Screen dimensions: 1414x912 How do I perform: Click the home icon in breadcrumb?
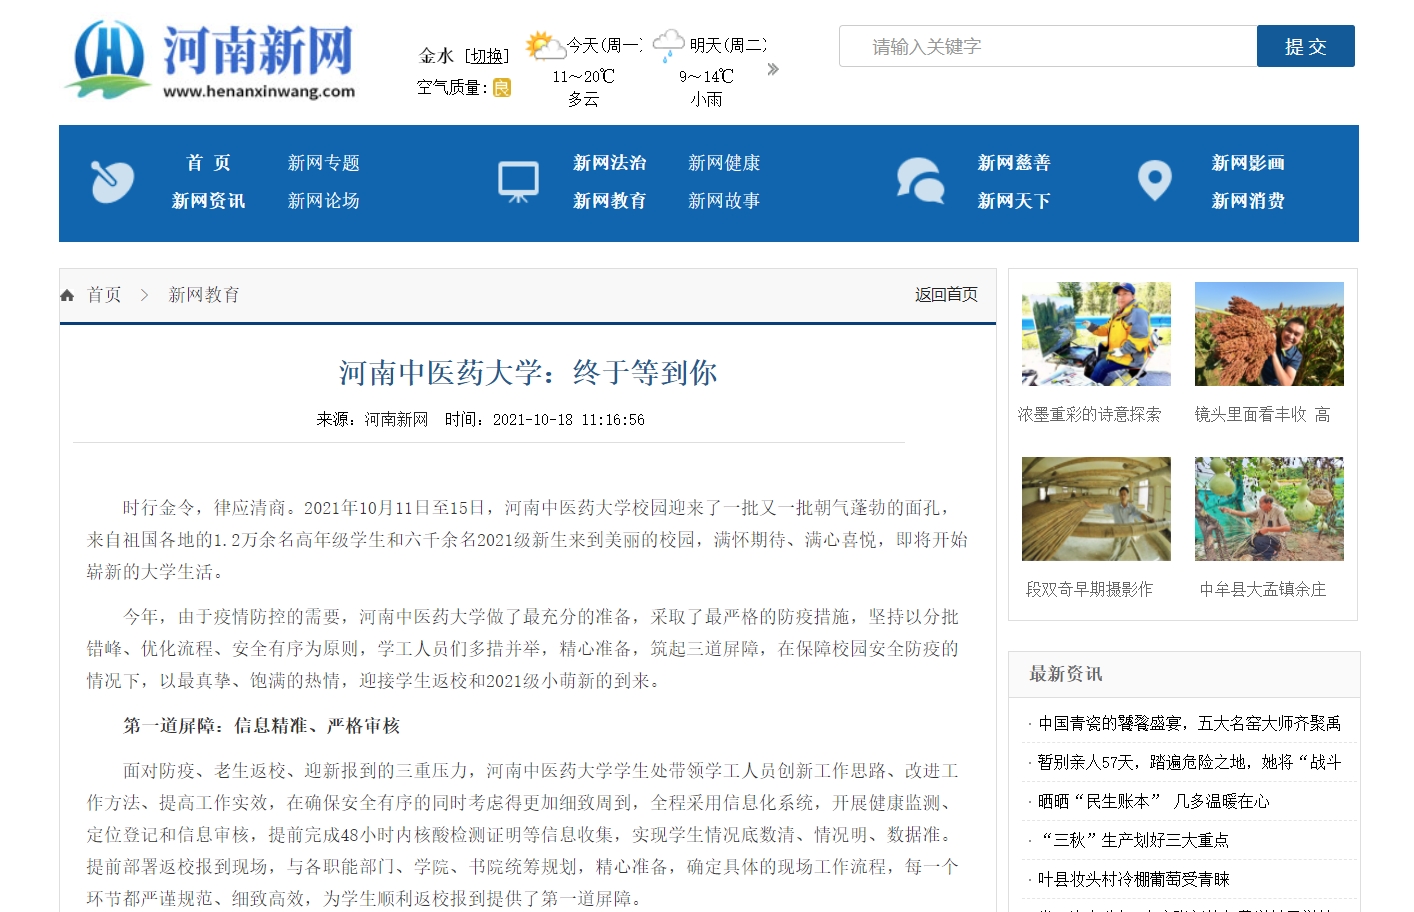tap(67, 295)
